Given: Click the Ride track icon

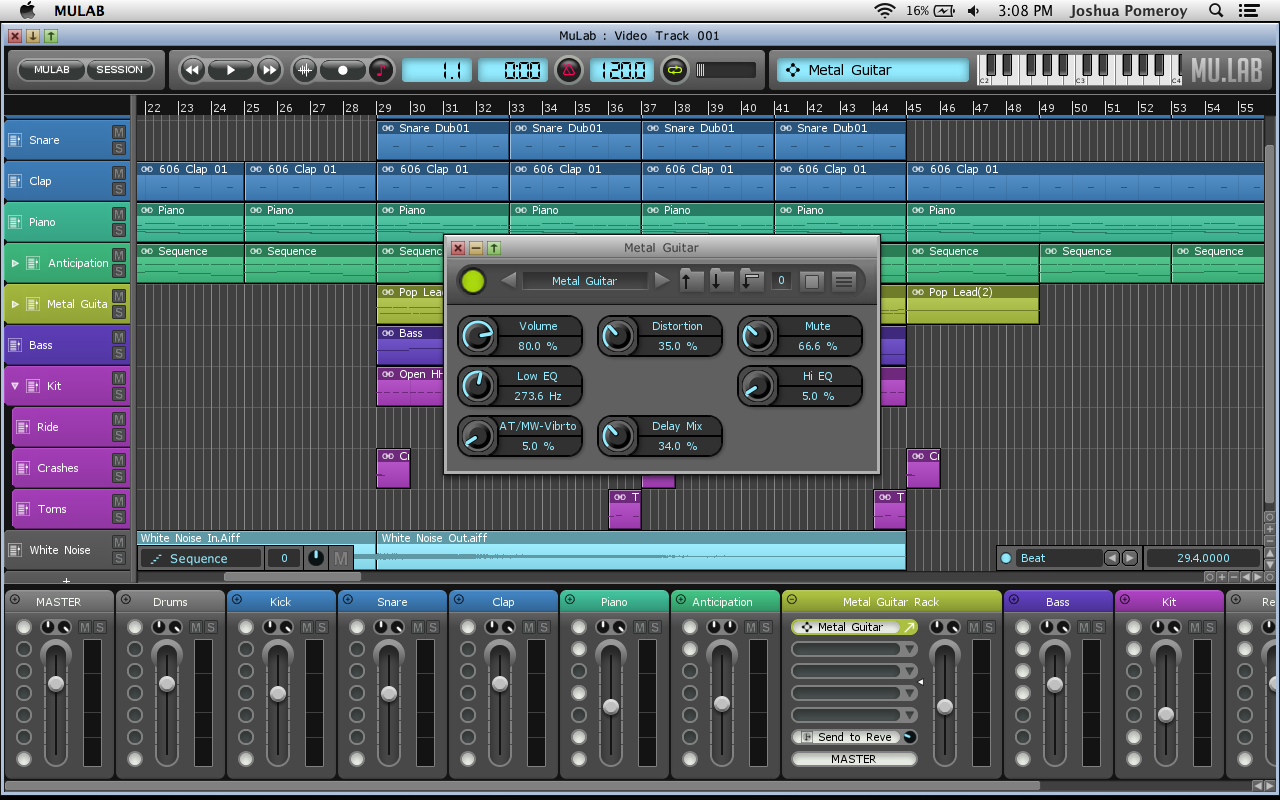Looking at the screenshot, I should [x=24, y=427].
